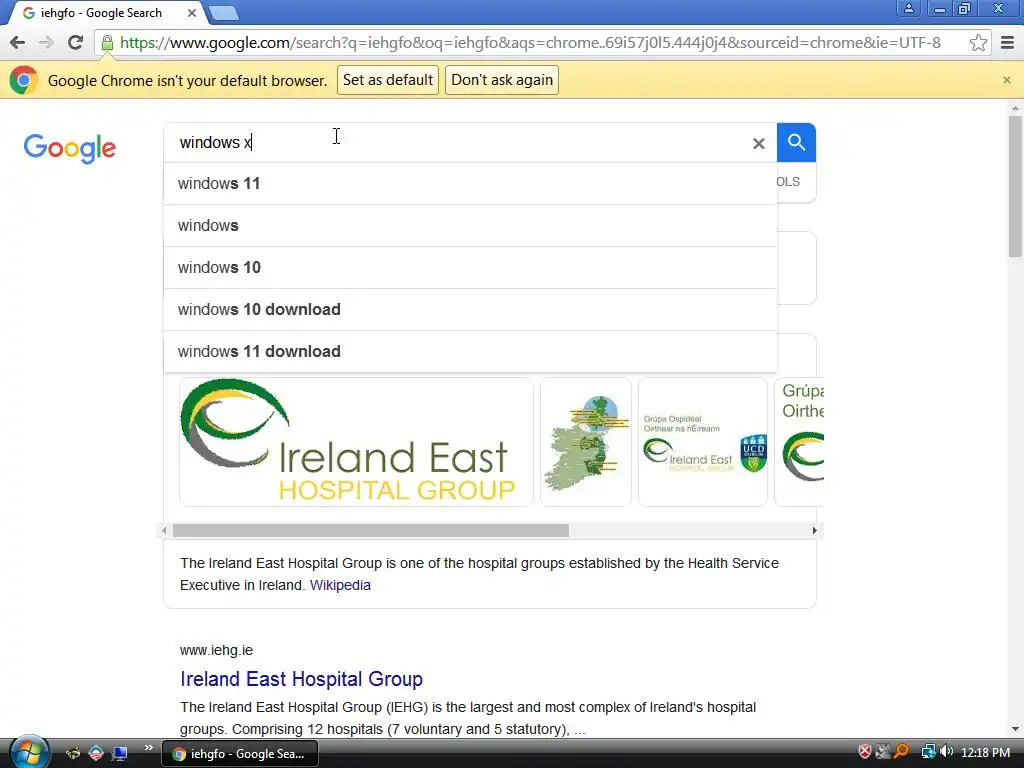Click the Chrome taskbar button iehgfo
The height and width of the screenshot is (768, 1024).
pos(239,754)
